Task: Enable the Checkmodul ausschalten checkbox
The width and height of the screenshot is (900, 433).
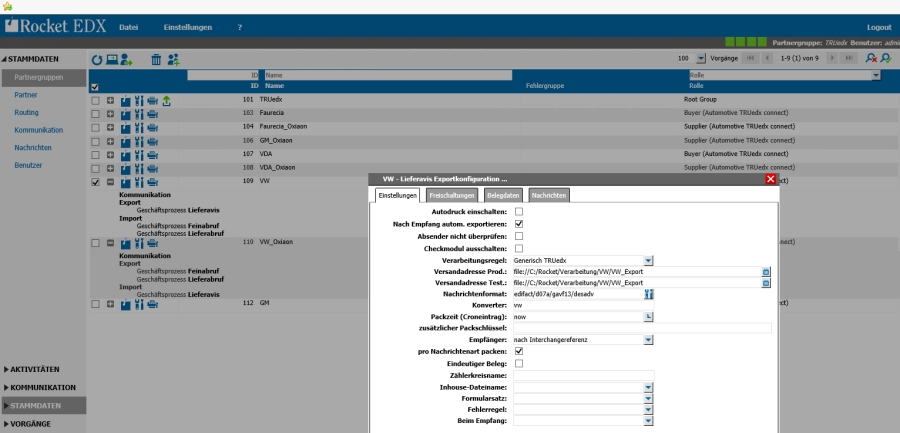Action: pos(519,249)
